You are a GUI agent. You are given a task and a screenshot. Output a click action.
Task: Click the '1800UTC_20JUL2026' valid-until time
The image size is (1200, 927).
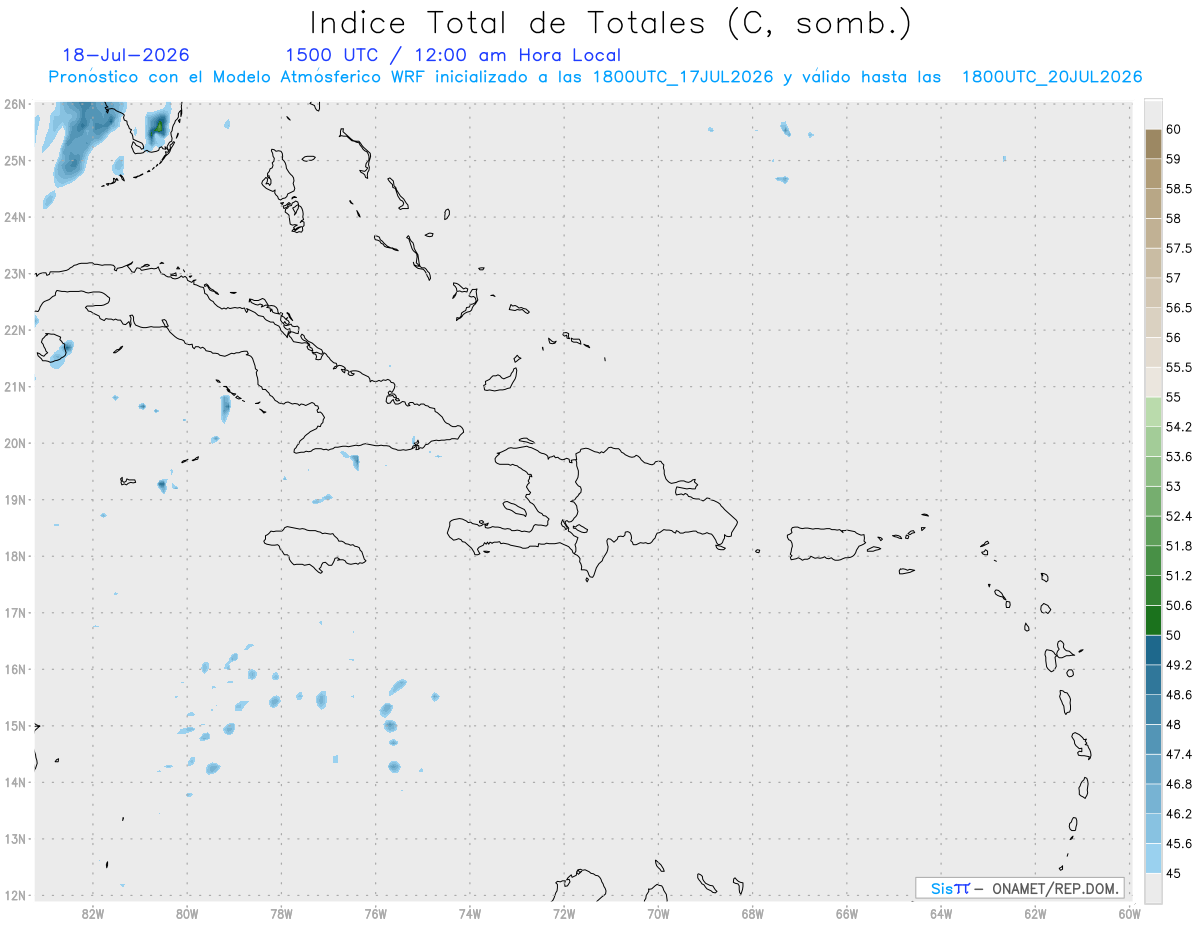pos(1052,77)
